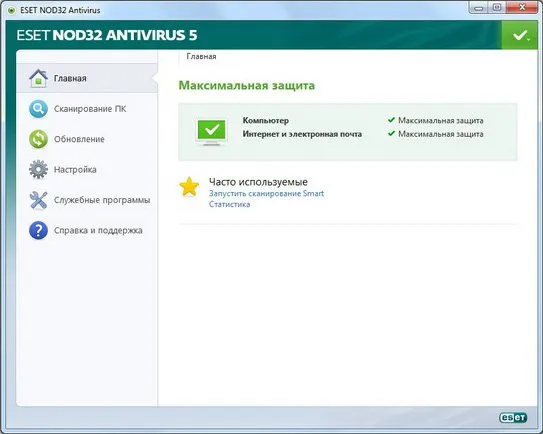Click the Часто используемые heading

(258, 182)
